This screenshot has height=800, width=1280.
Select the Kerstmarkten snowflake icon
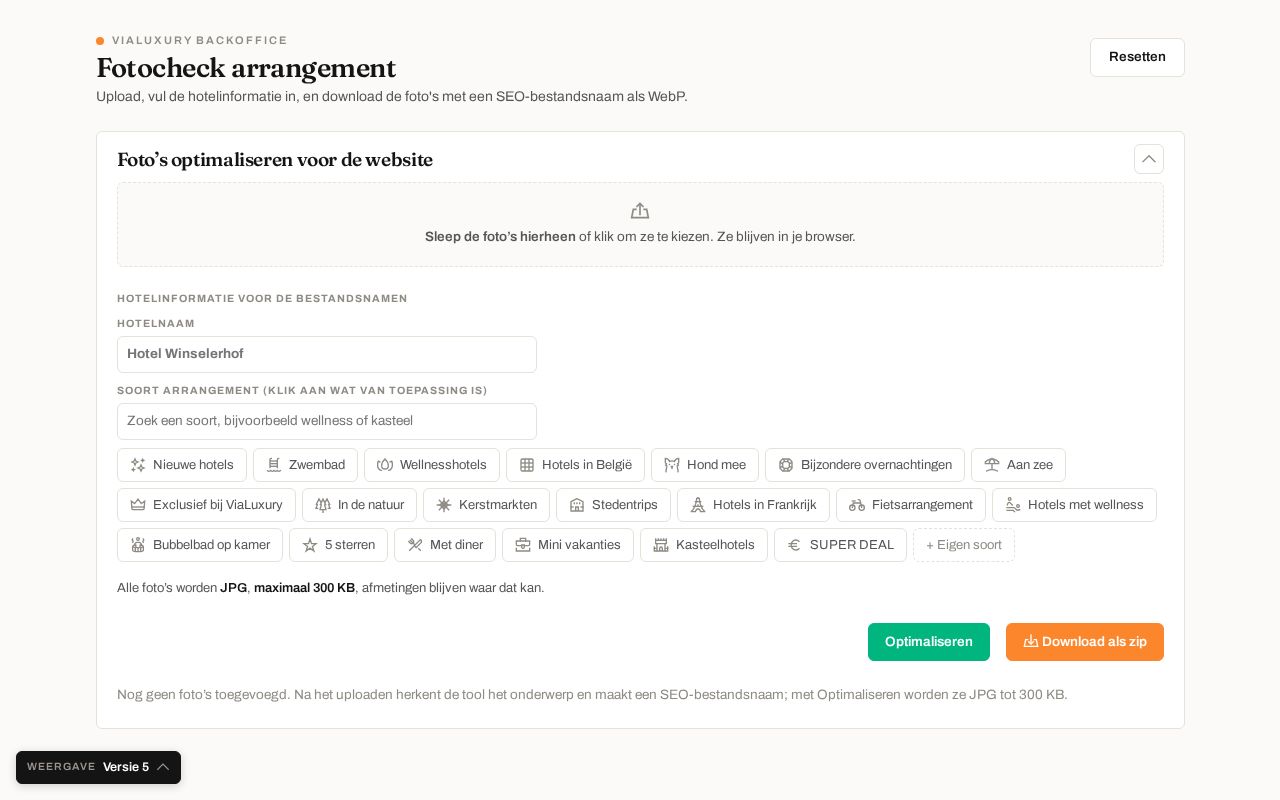click(444, 505)
